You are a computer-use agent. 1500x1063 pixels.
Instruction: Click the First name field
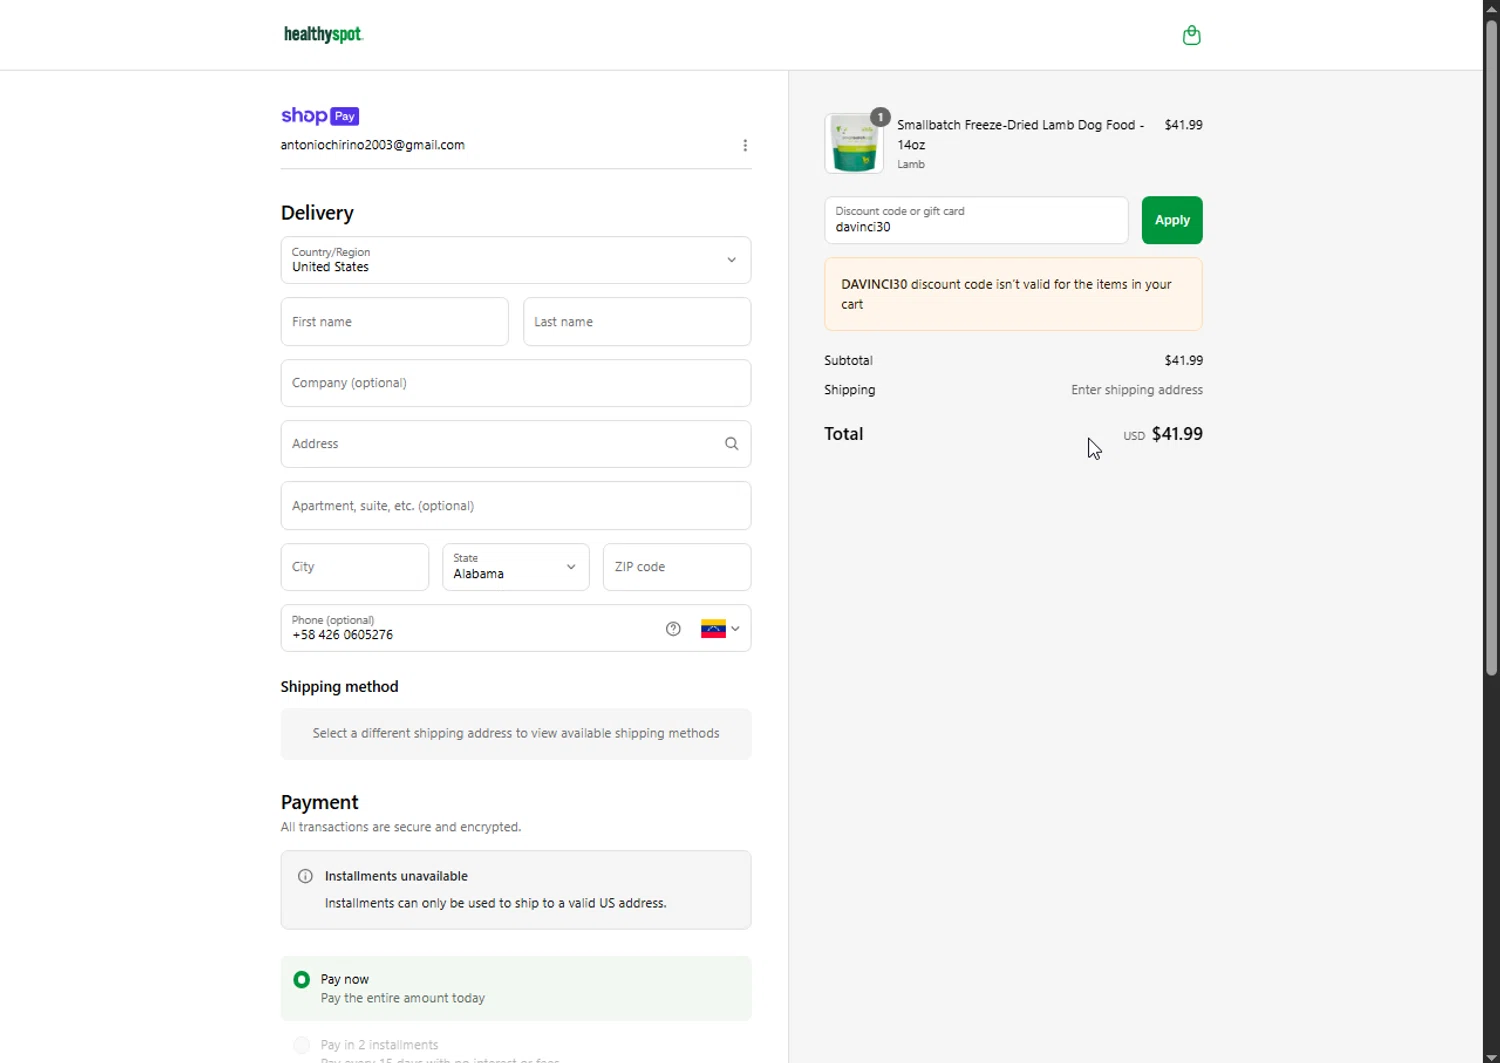[x=395, y=322]
